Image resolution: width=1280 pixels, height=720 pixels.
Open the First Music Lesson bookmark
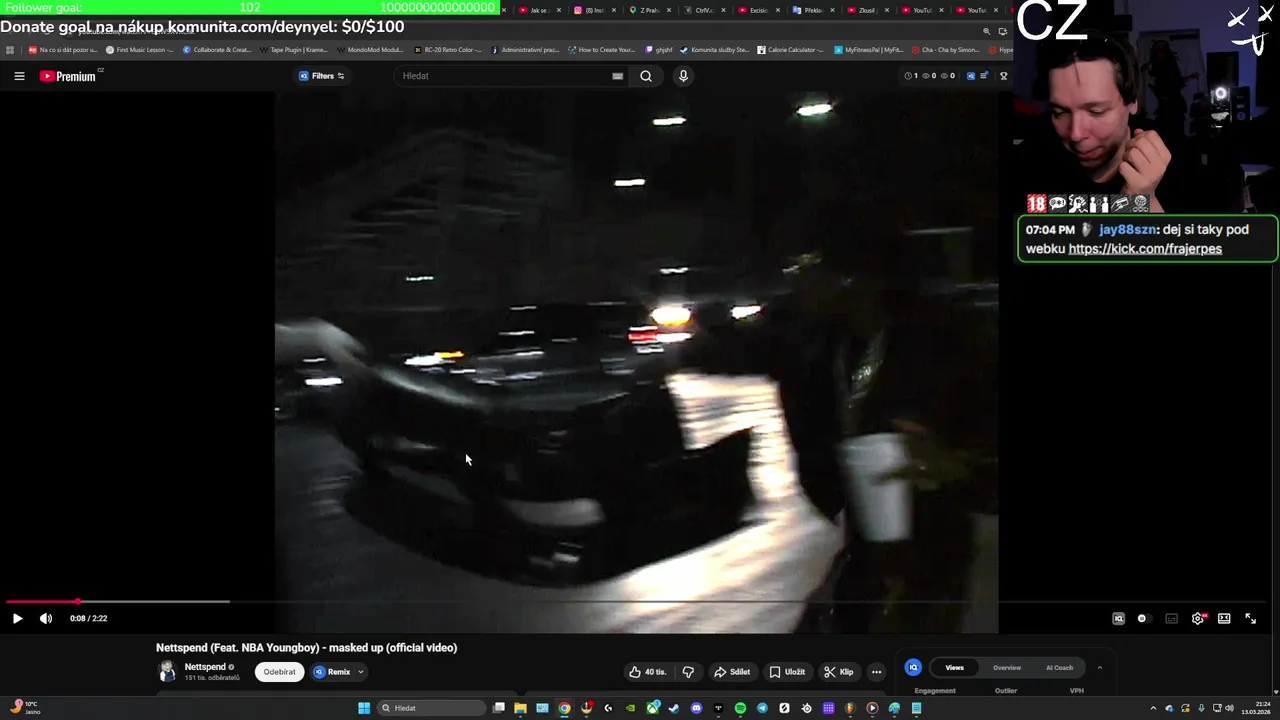(x=139, y=50)
